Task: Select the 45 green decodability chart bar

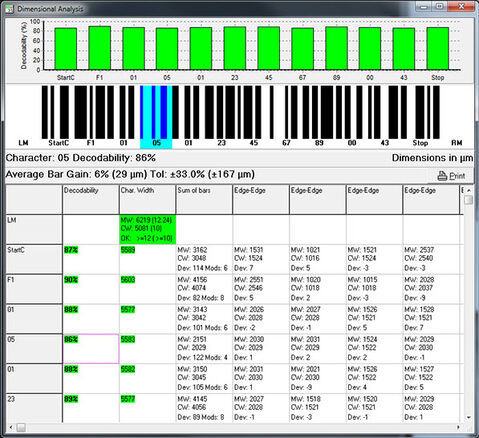Action: click(269, 48)
